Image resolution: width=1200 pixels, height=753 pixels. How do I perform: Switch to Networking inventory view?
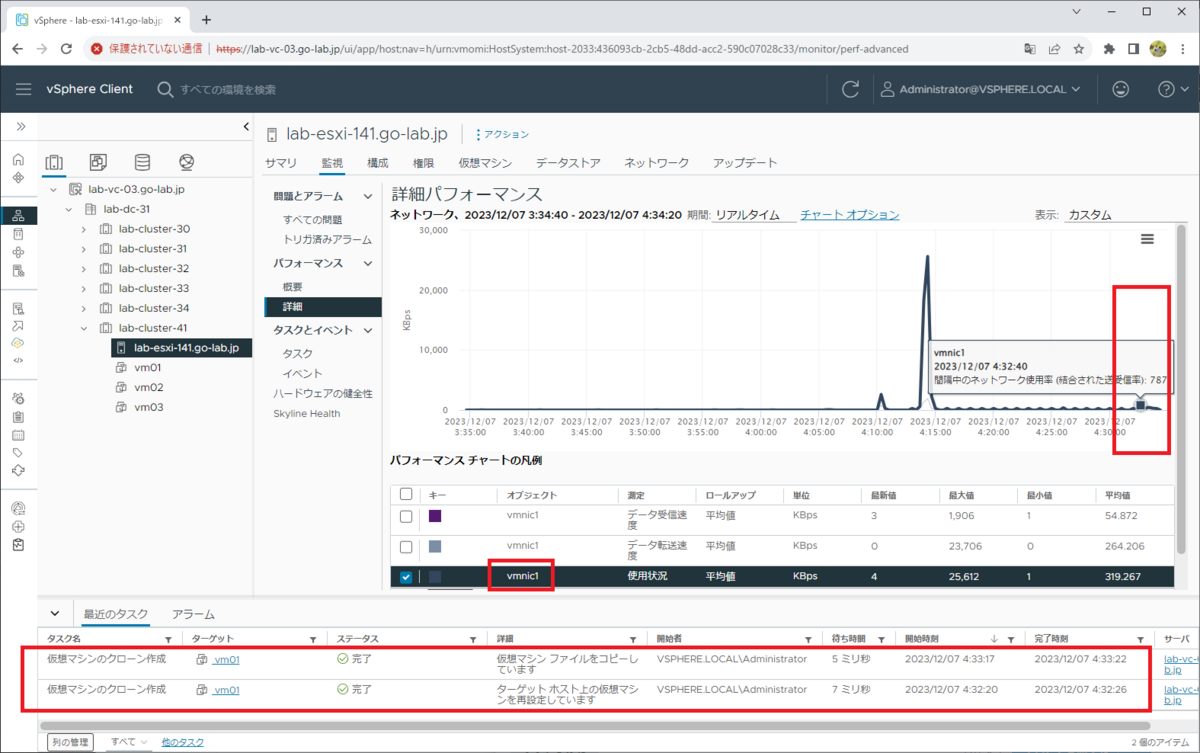click(x=186, y=162)
